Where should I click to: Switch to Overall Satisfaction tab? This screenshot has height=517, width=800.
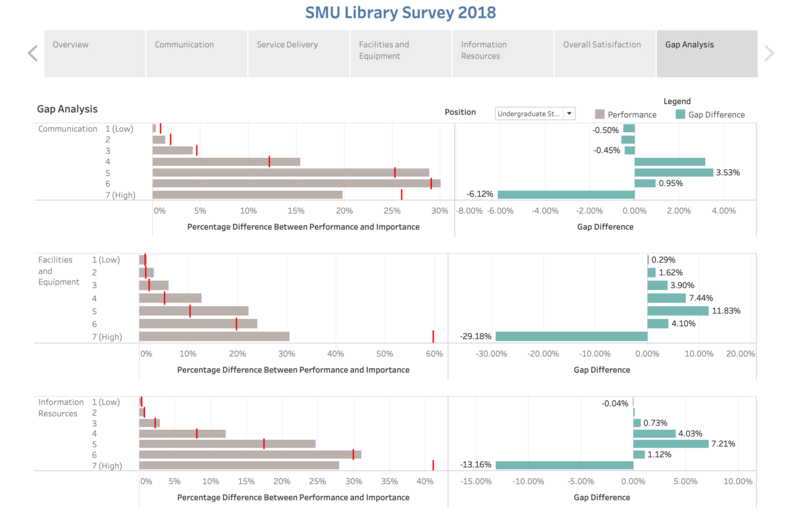(x=605, y=54)
